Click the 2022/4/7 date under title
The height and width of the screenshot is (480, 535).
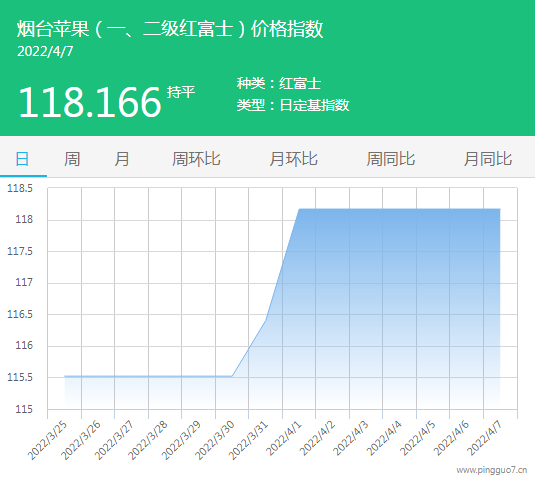pos(45,52)
